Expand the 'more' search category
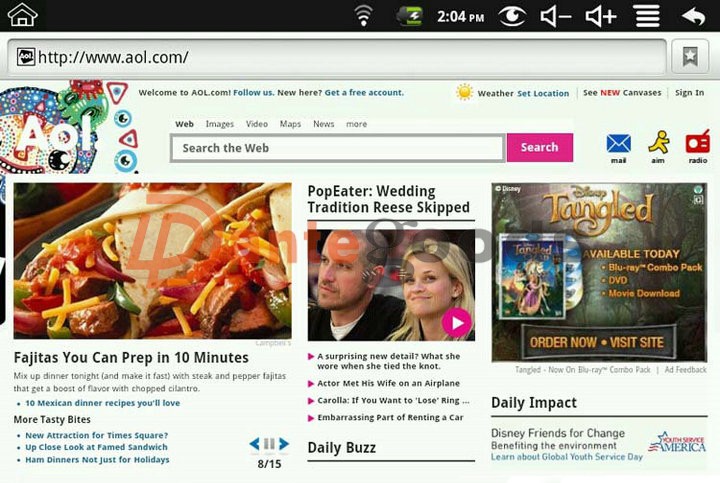This screenshot has height=483, width=720. [x=356, y=124]
